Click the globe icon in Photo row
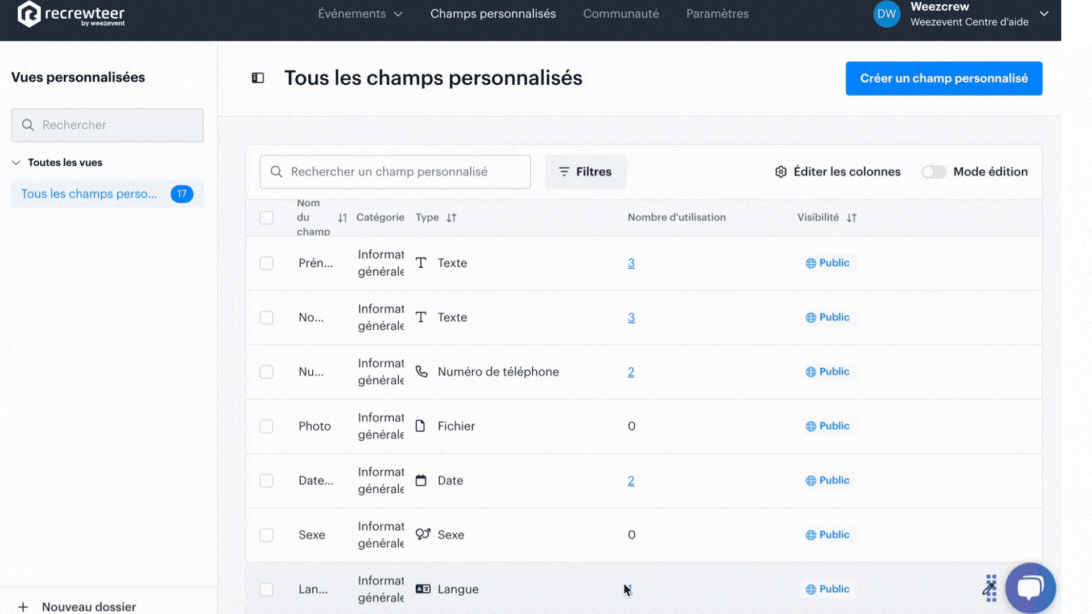The image size is (1092, 614). click(x=811, y=426)
